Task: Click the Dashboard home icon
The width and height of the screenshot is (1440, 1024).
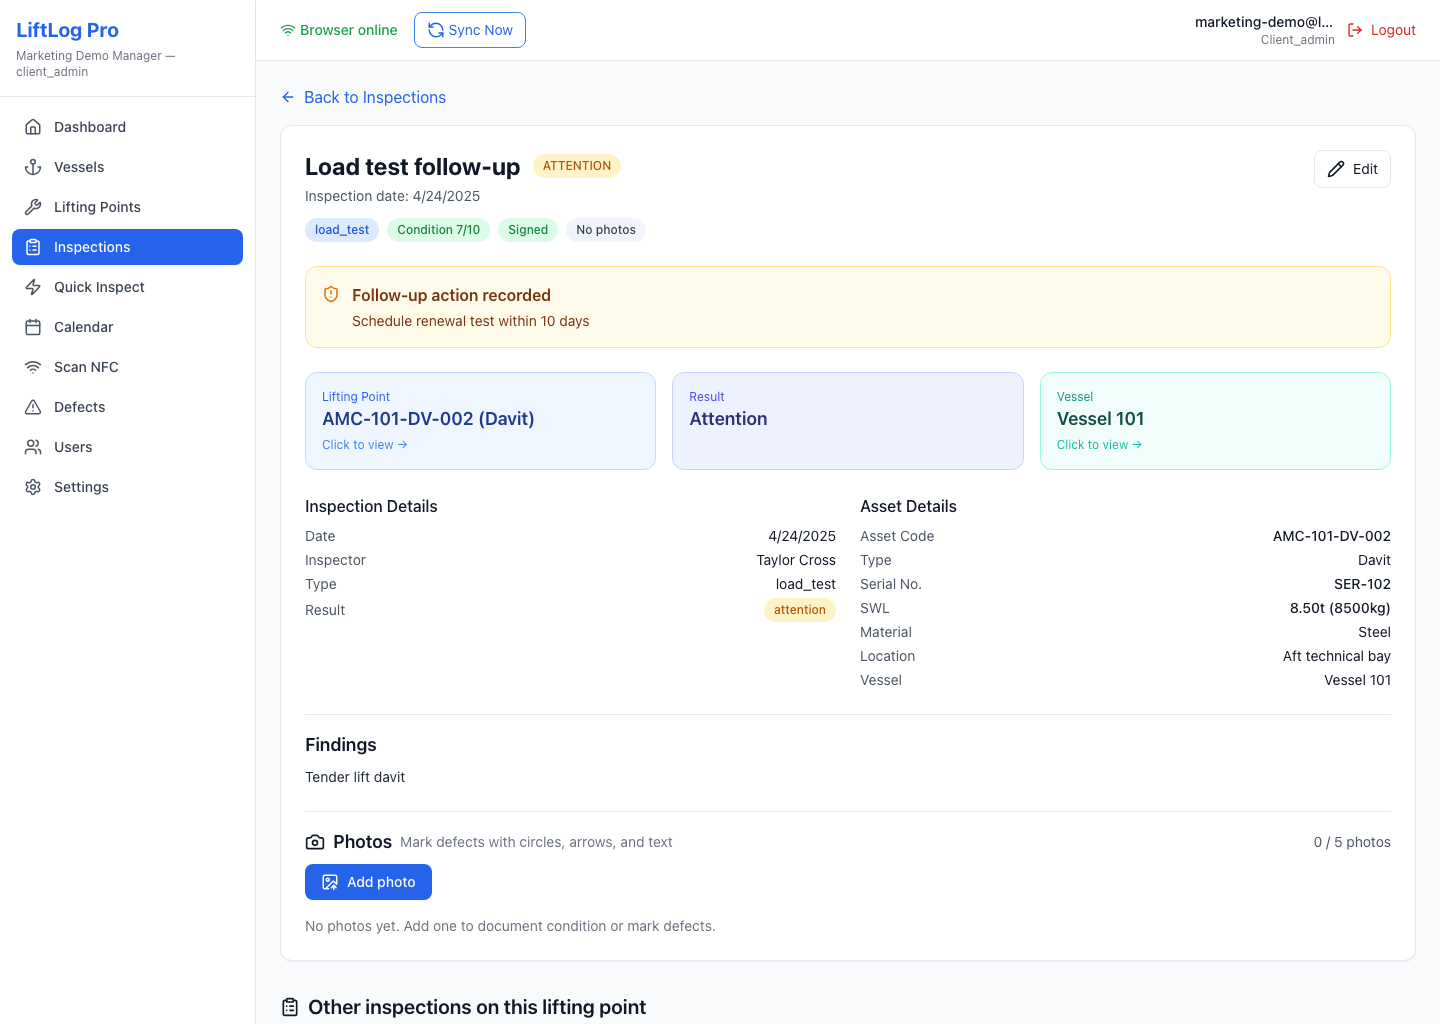Action: click(x=33, y=127)
